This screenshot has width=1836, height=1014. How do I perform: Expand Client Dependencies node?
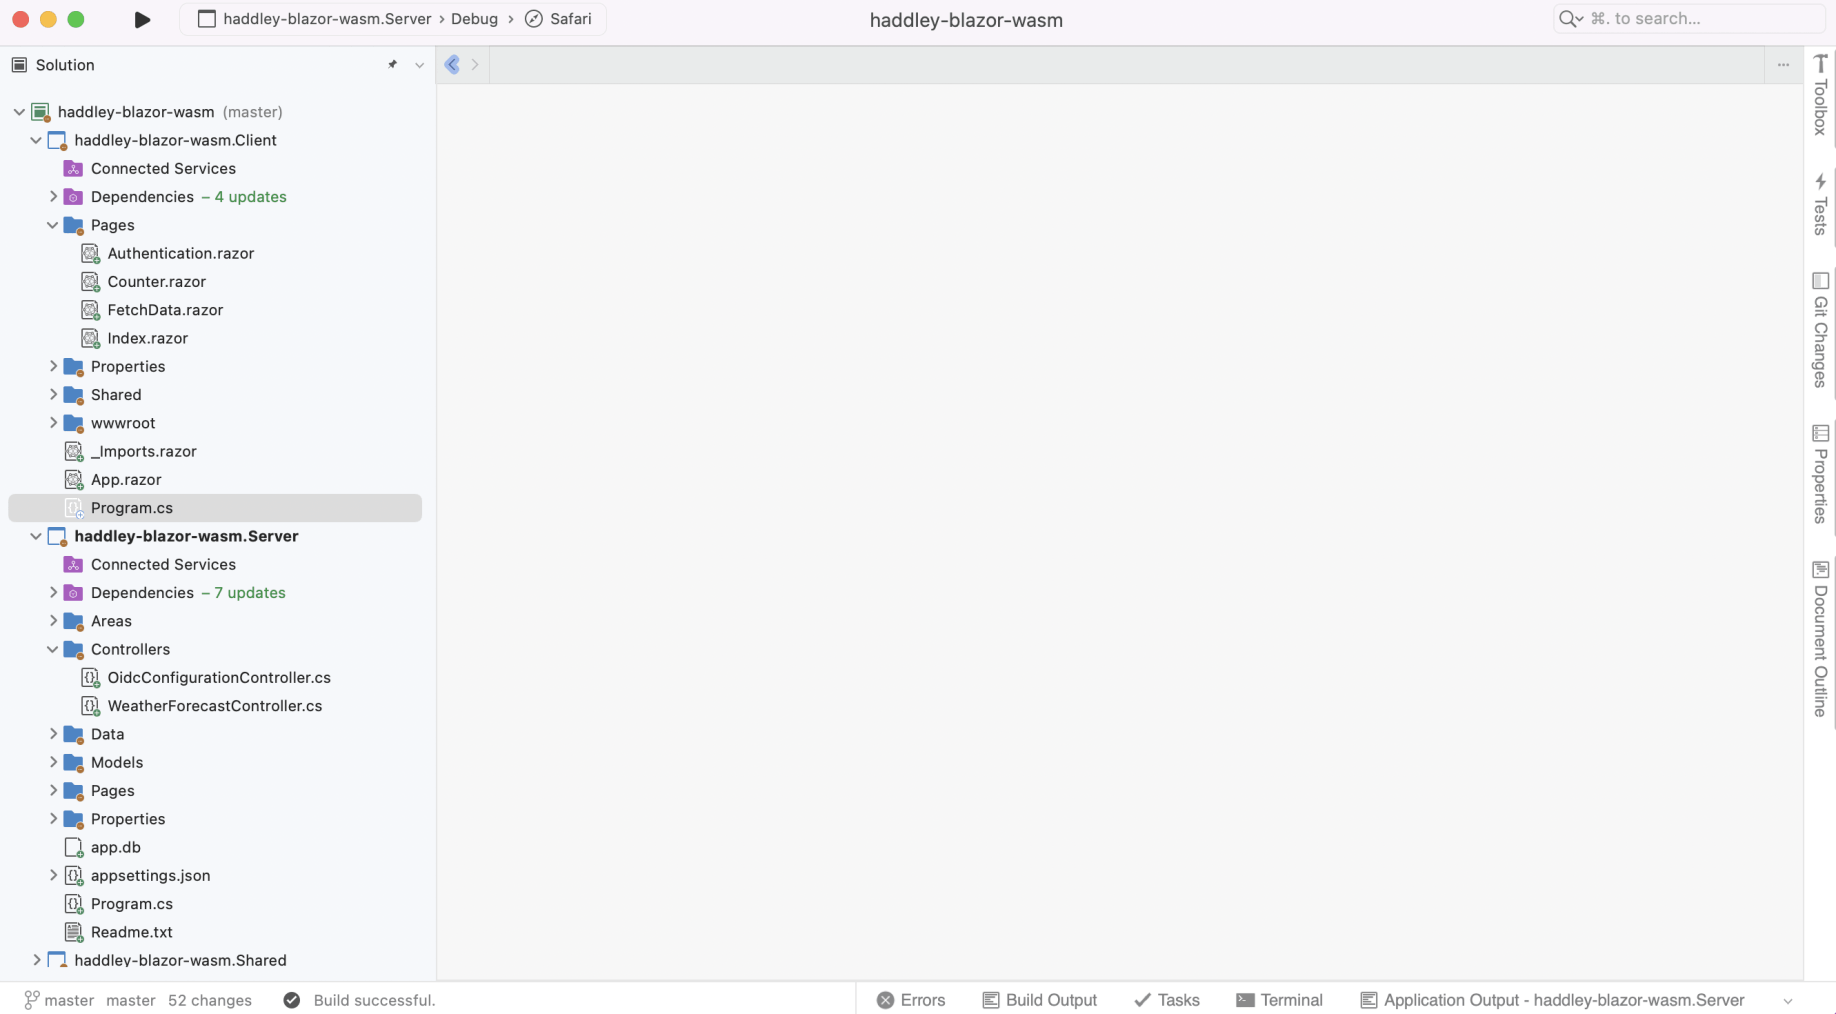coord(53,197)
